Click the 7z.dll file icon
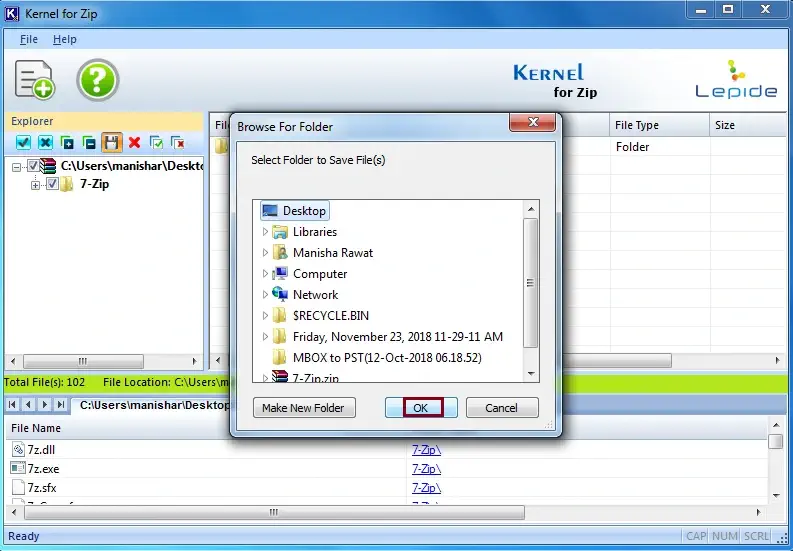The height and width of the screenshot is (551, 793). 18,449
